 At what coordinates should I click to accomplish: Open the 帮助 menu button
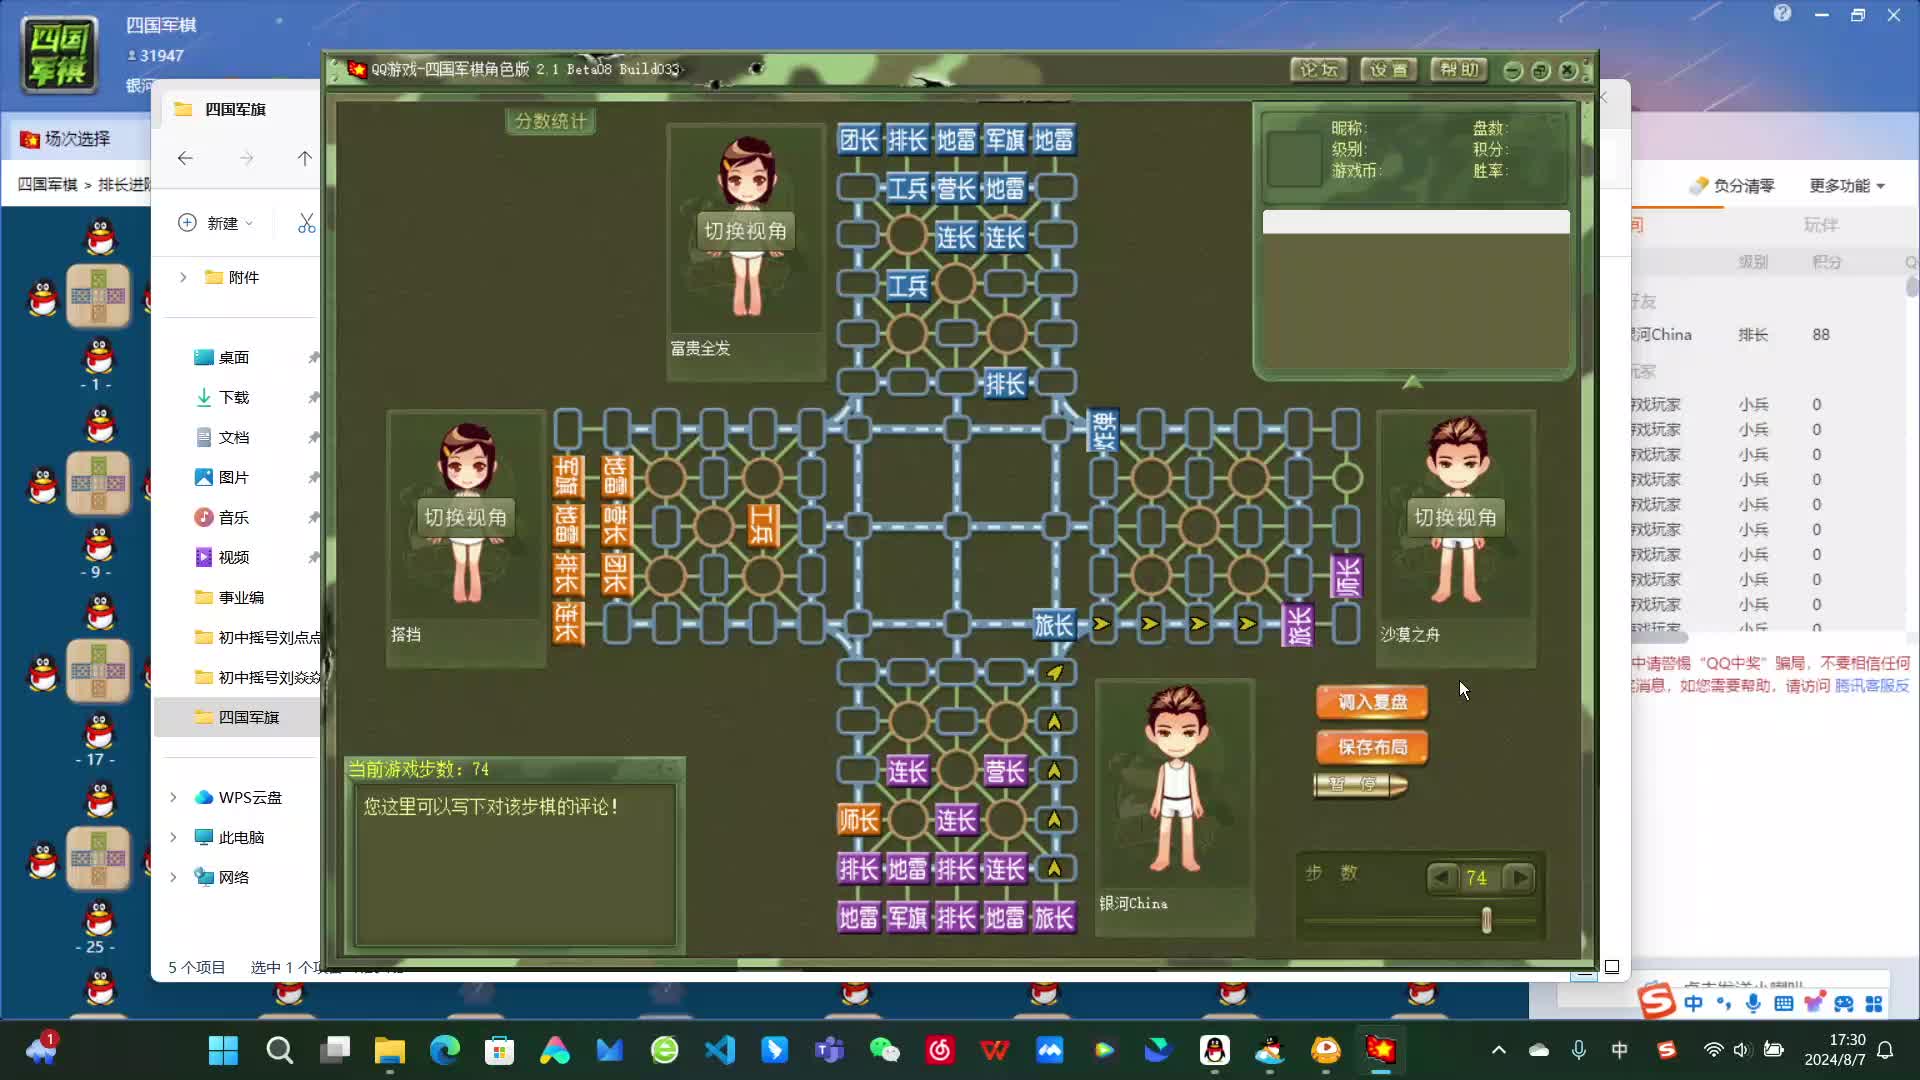[1459, 69]
